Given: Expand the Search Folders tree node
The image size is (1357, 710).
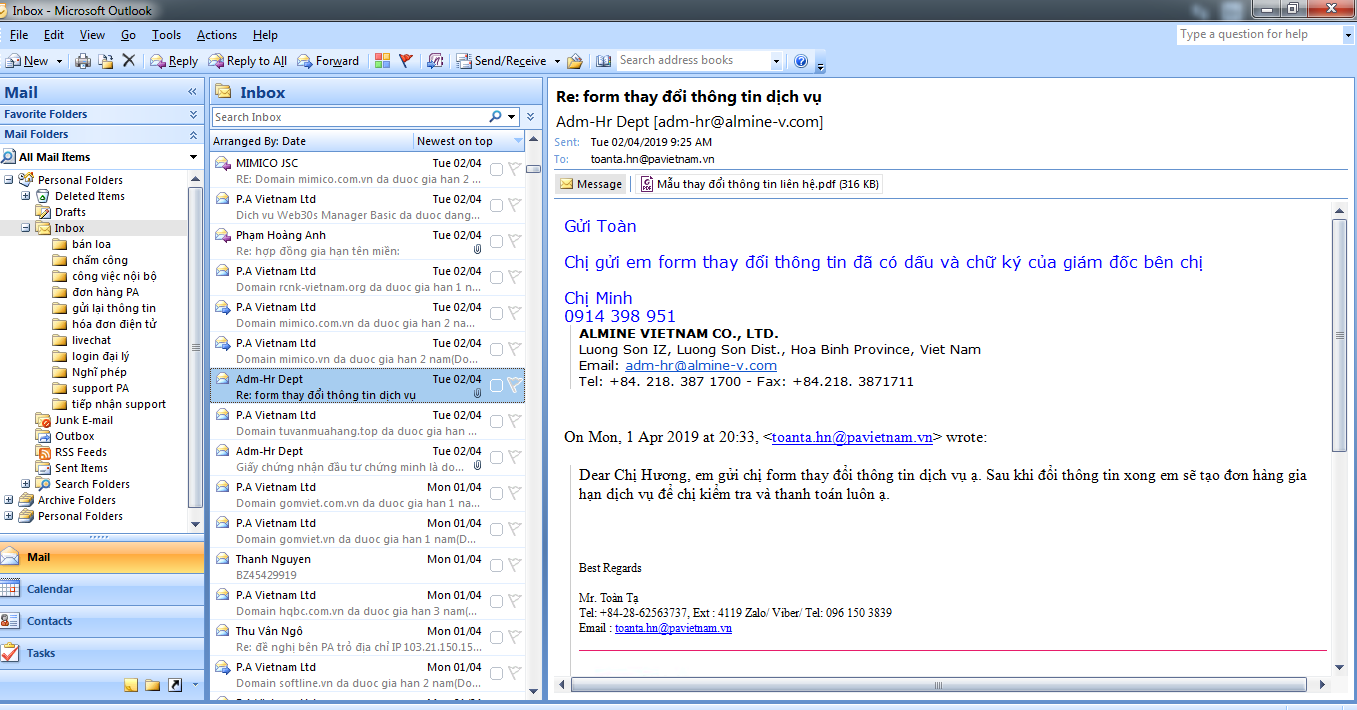Looking at the screenshot, I should tap(26, 484).
